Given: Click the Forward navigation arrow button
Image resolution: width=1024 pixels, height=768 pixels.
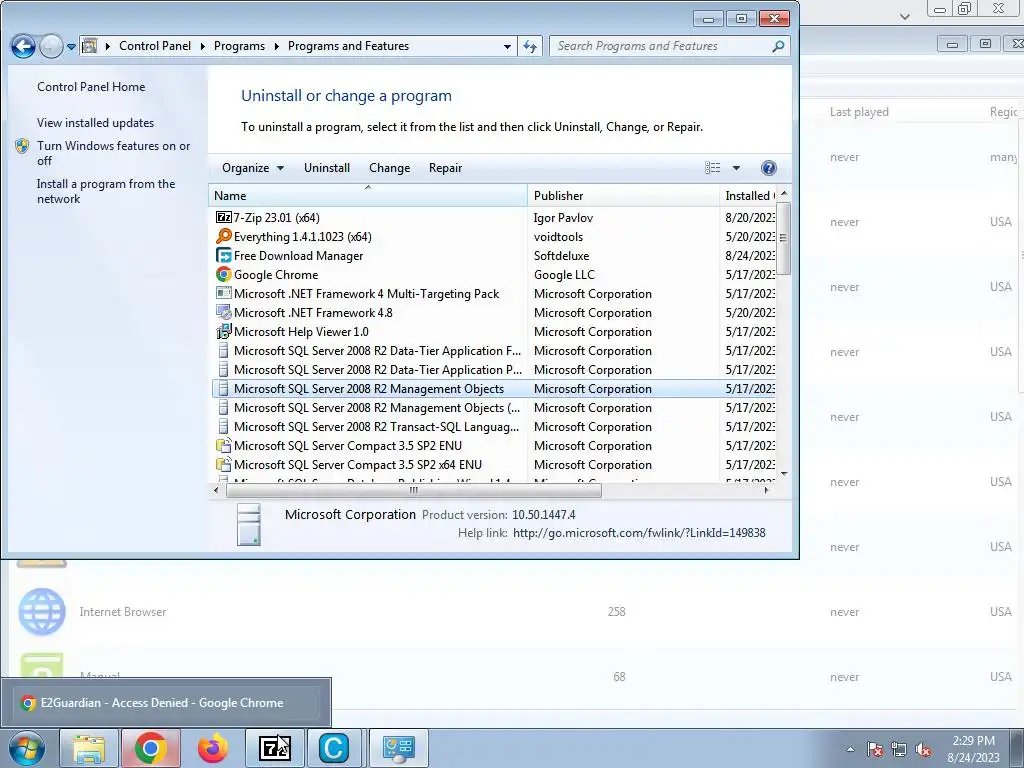Looking at the screenshot, I should (51, 46).
